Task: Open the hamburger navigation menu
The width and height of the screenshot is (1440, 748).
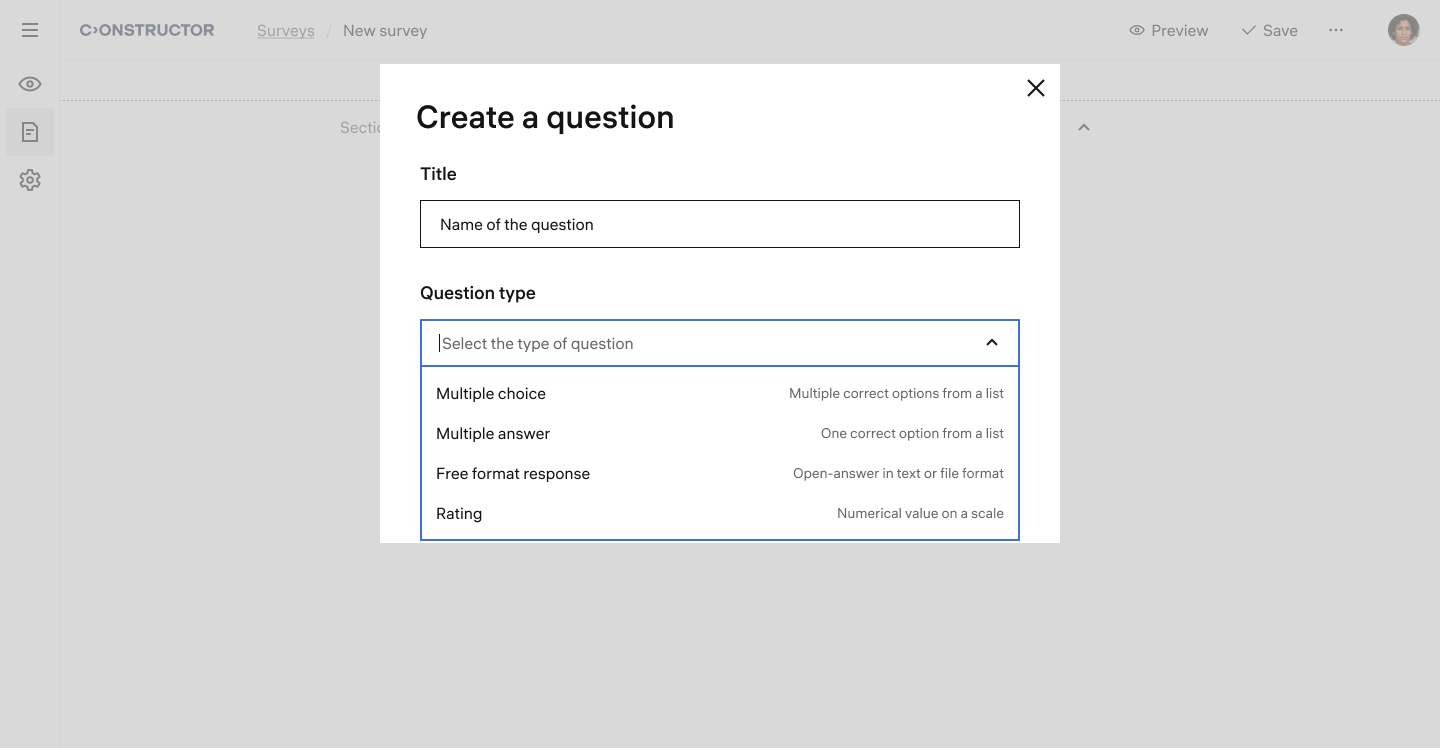Action: tap(30, 30)
